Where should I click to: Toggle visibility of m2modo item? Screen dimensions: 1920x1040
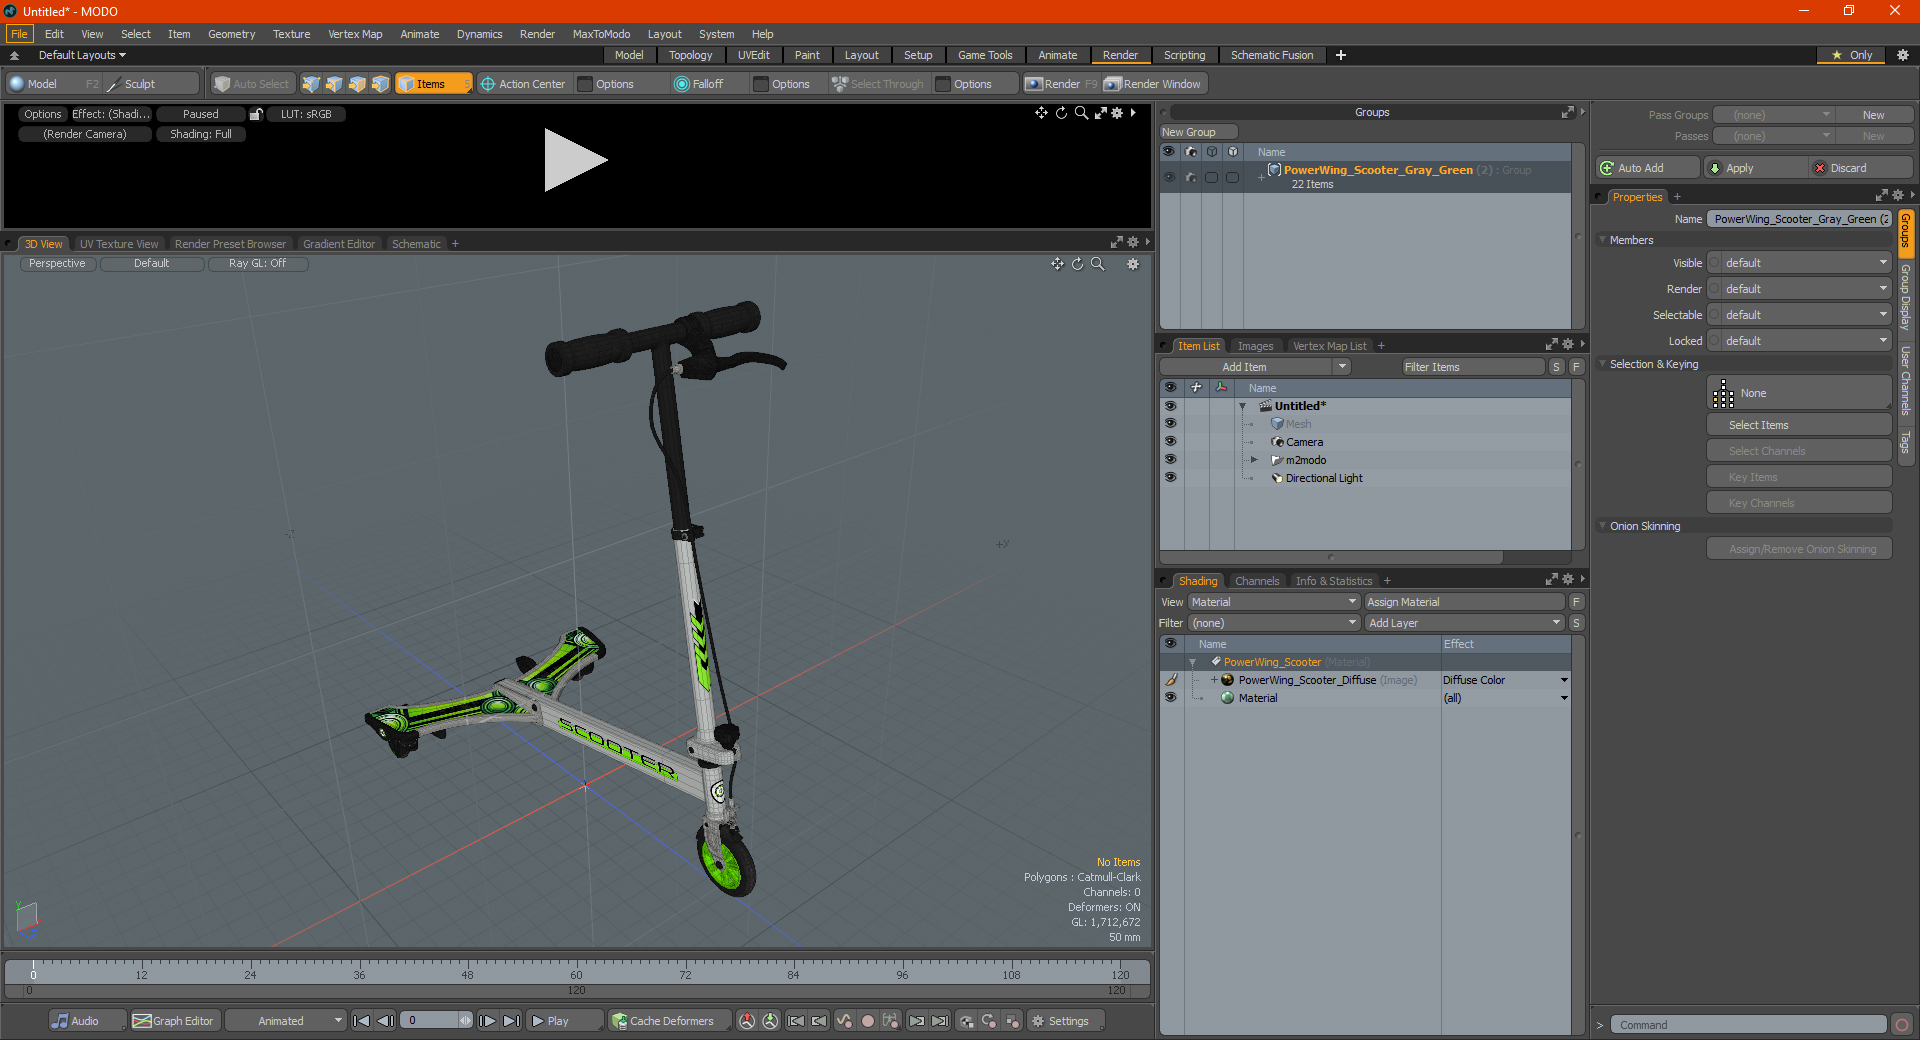(x=1170, y=459)
